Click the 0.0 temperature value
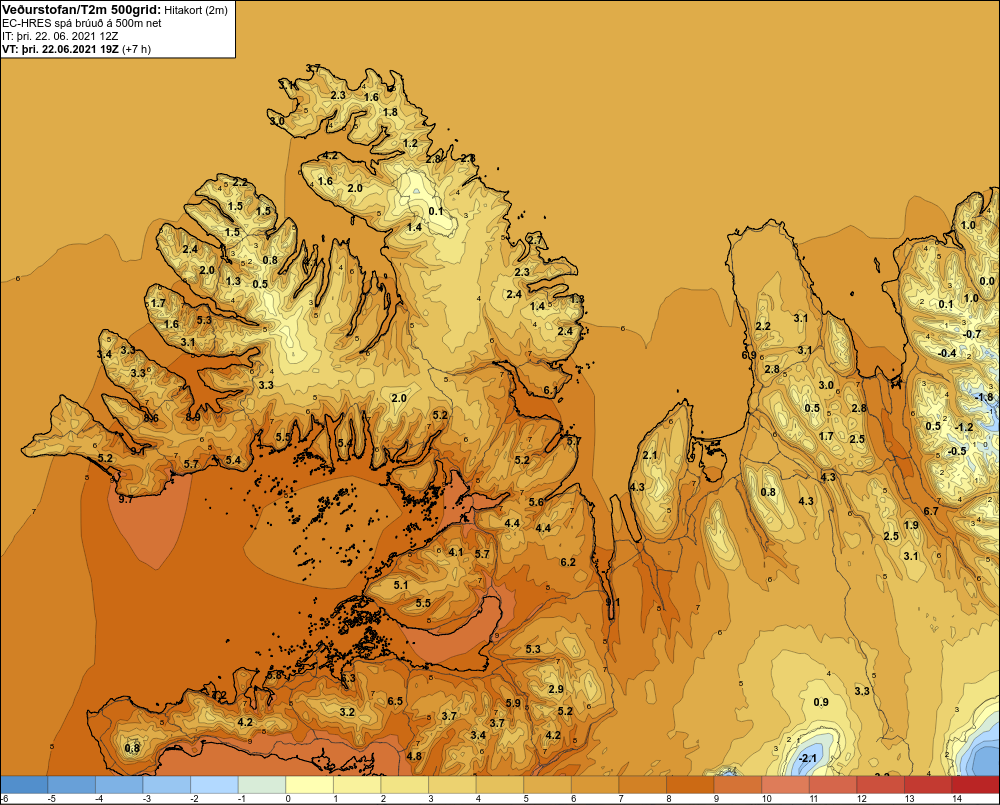Viewport: 1000px width, 805px height. [987, 281]
